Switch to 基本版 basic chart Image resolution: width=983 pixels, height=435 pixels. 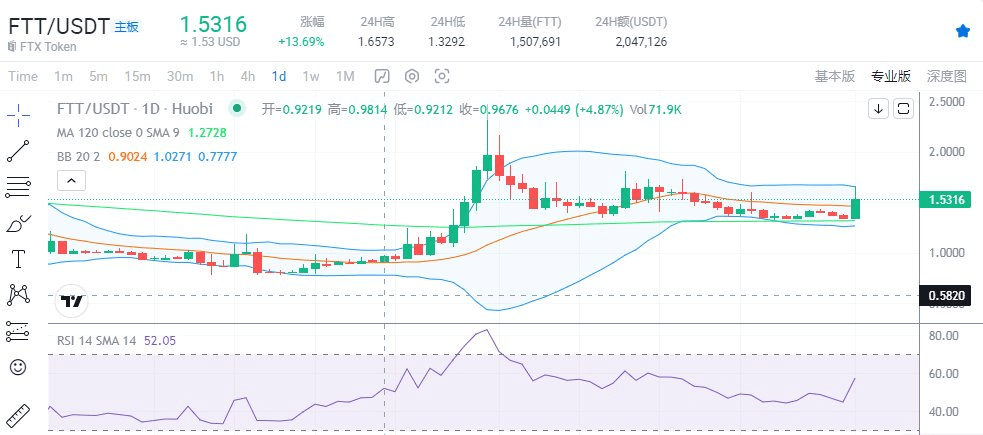click(x=834, y=76)
